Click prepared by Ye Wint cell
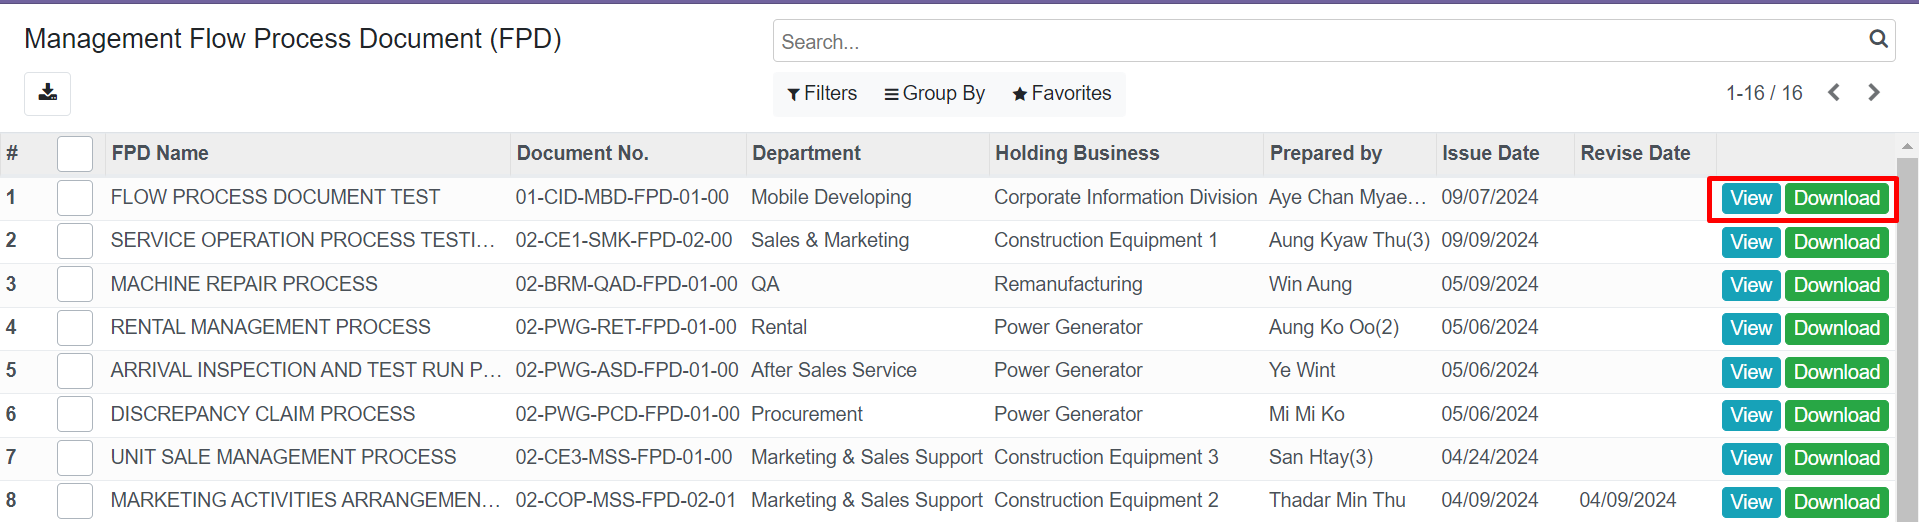The image size is (1919, 522). pyautogui.click(x=1302, y=370)
